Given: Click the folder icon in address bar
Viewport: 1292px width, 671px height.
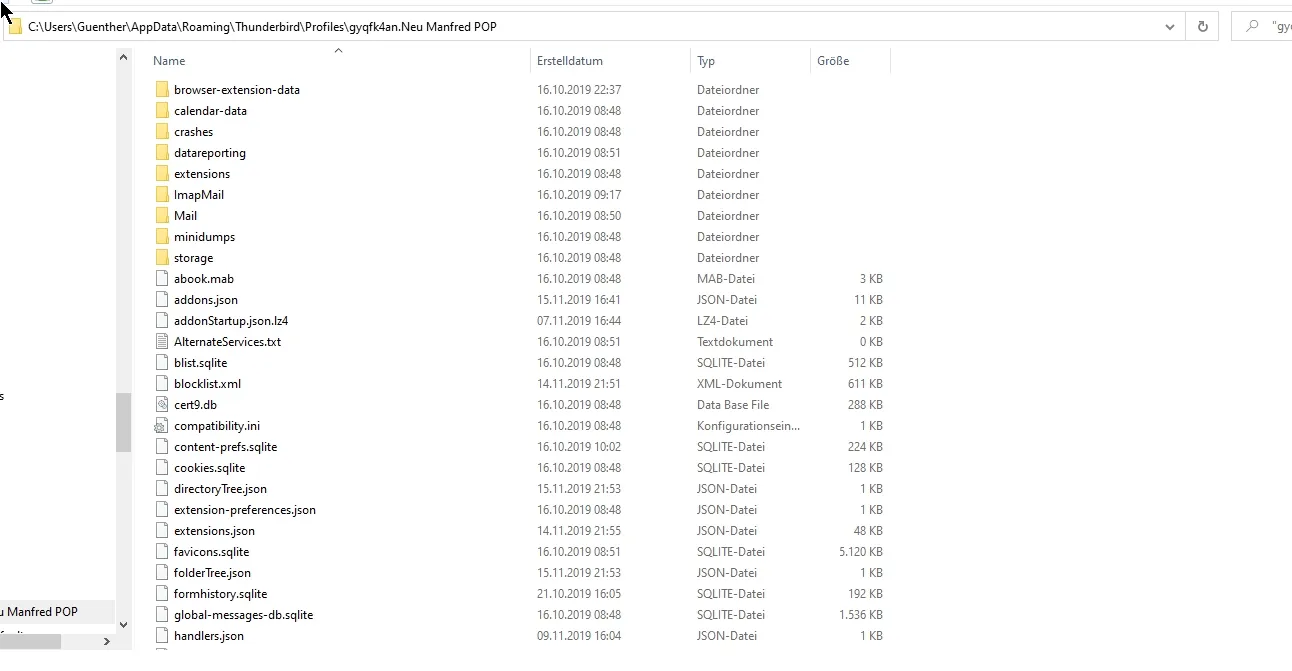Looking at the screenshot, I should pyautogui.click(x=15, y=27).
